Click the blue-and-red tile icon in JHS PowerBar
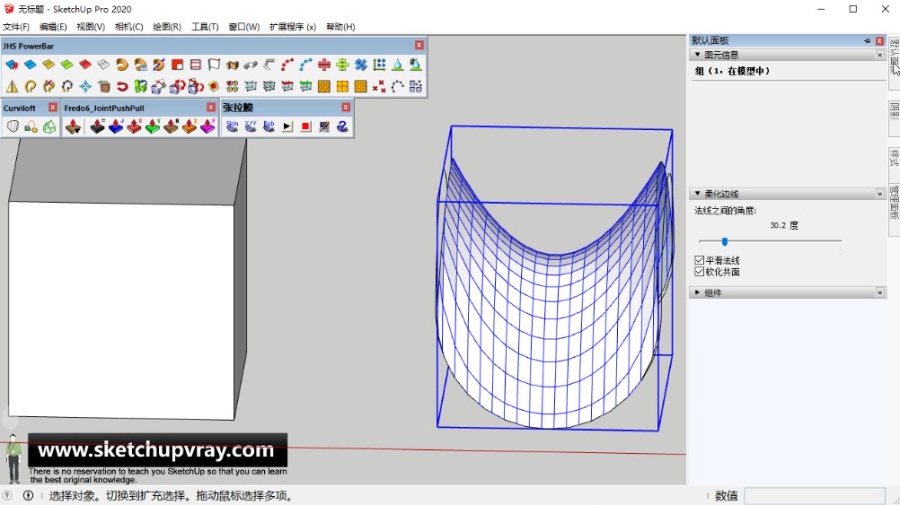 point(11,65)
